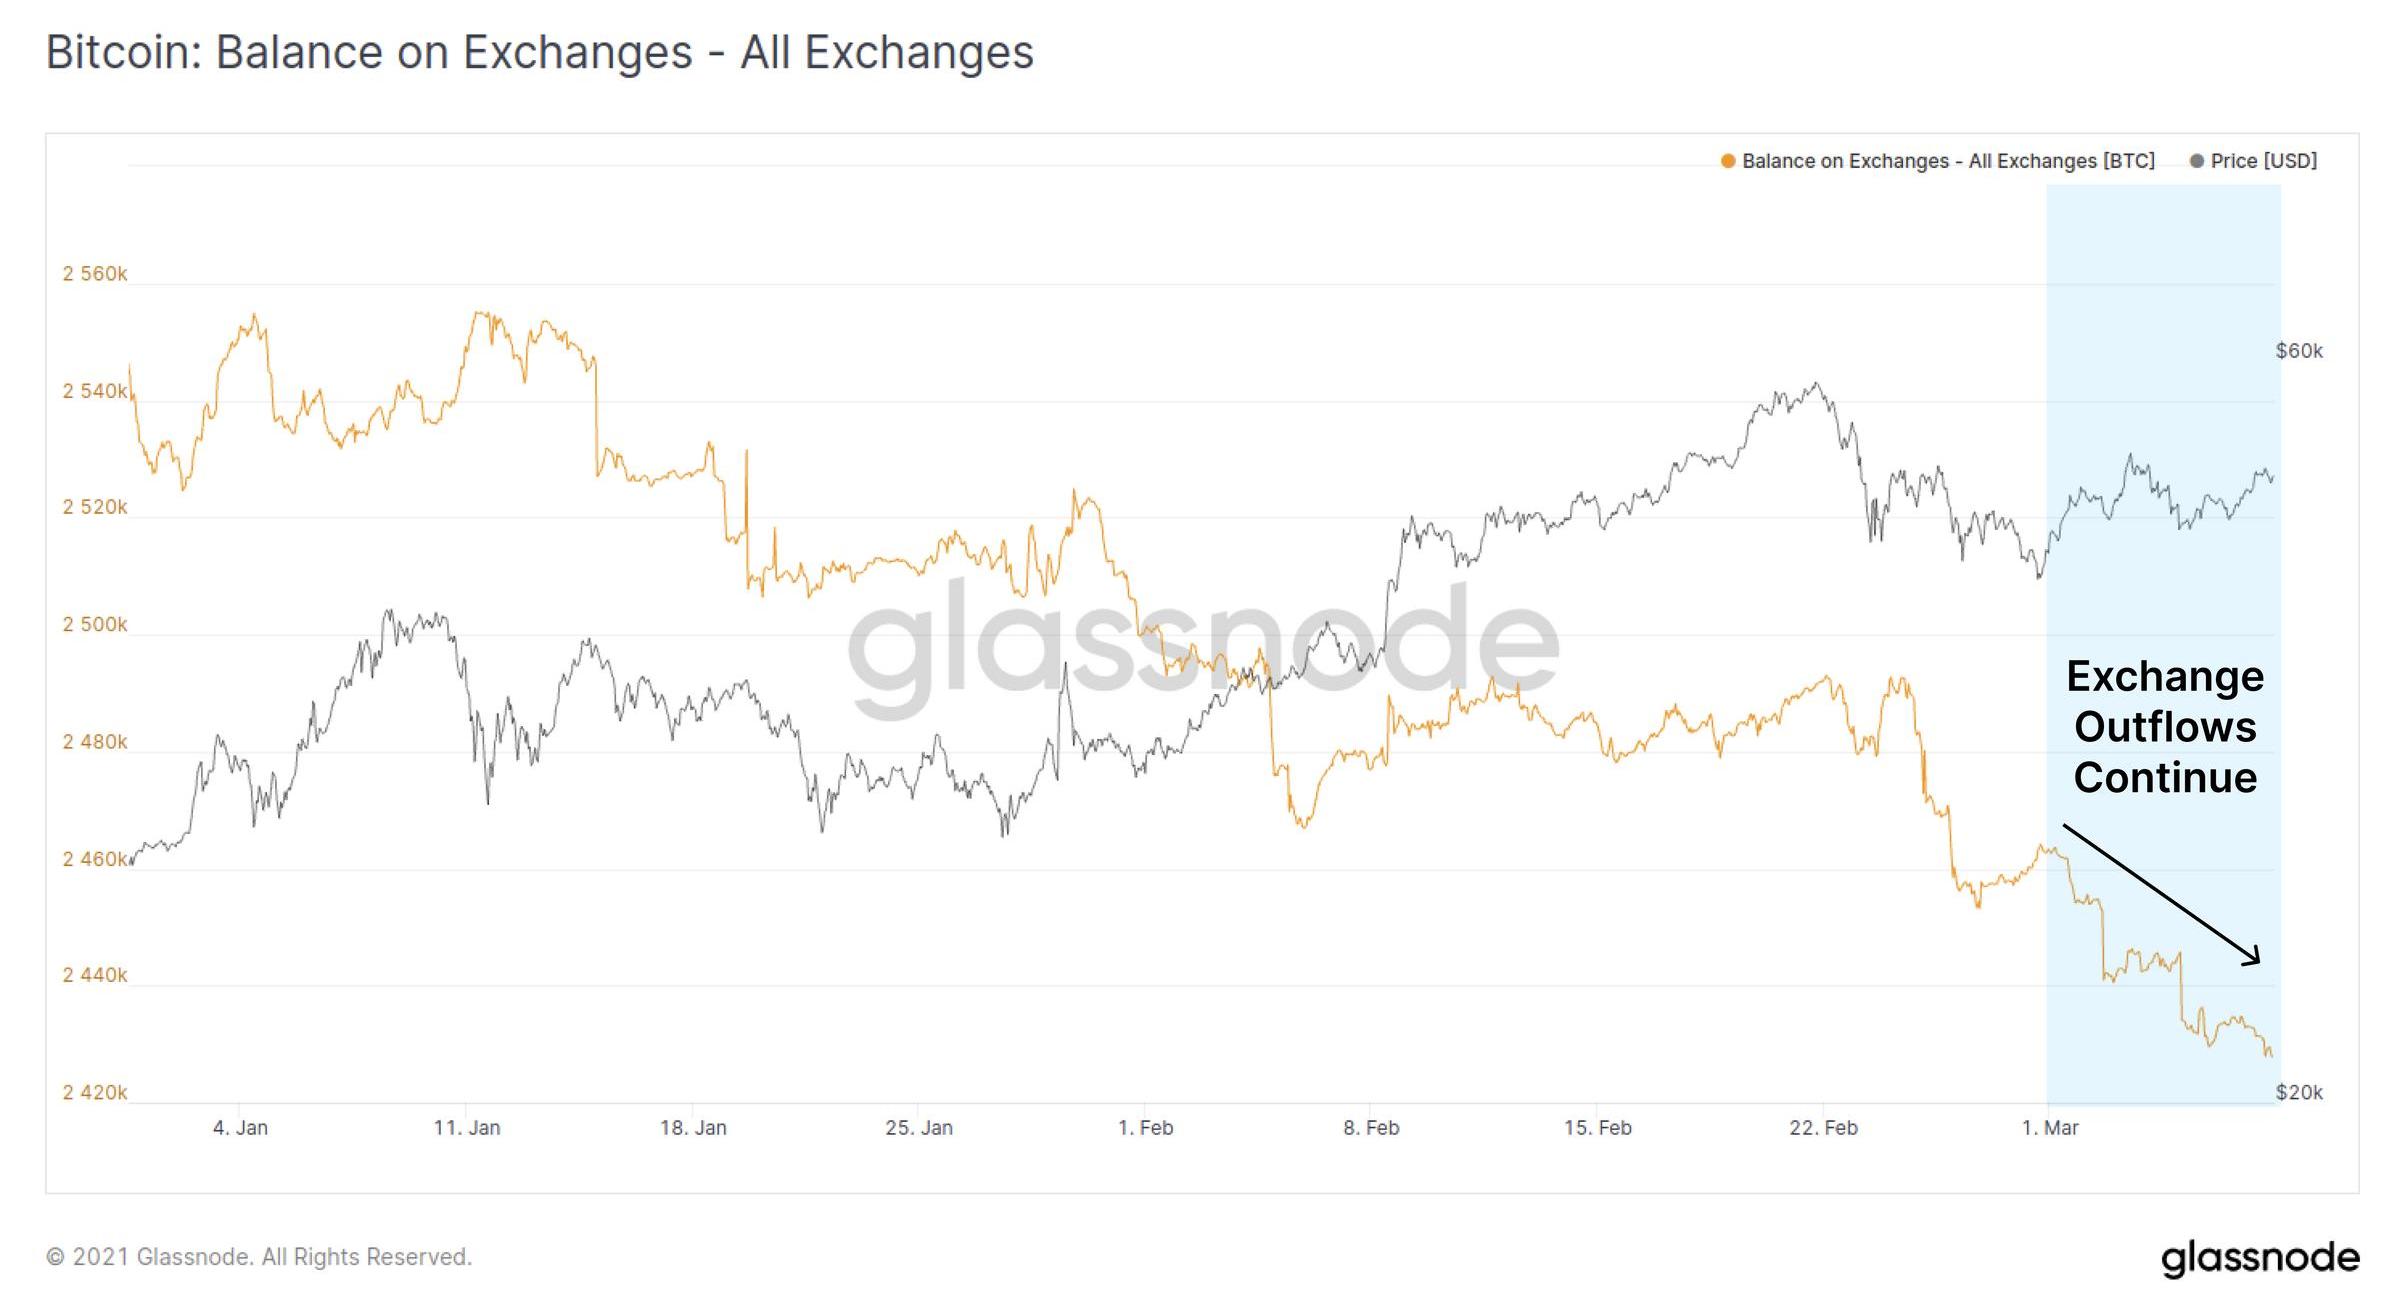Click the 15. Feb x-axis tick label

[x=1597, y=1128]
